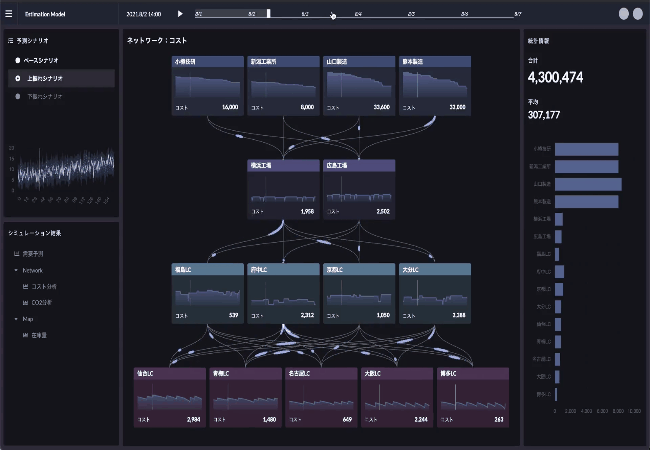Viewport: 650px width, 450px height.
Task: Click the list icon beside 予測シナリオ header
Action: pos(10,41)
